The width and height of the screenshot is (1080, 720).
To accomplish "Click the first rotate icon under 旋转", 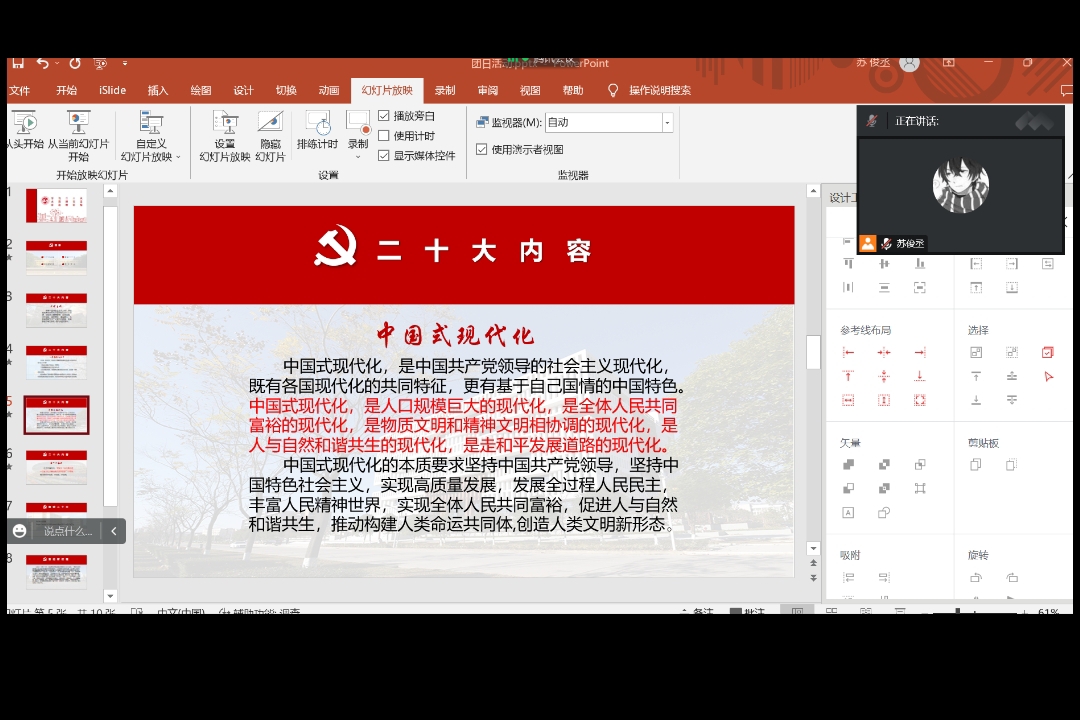I will coord(976,577).
